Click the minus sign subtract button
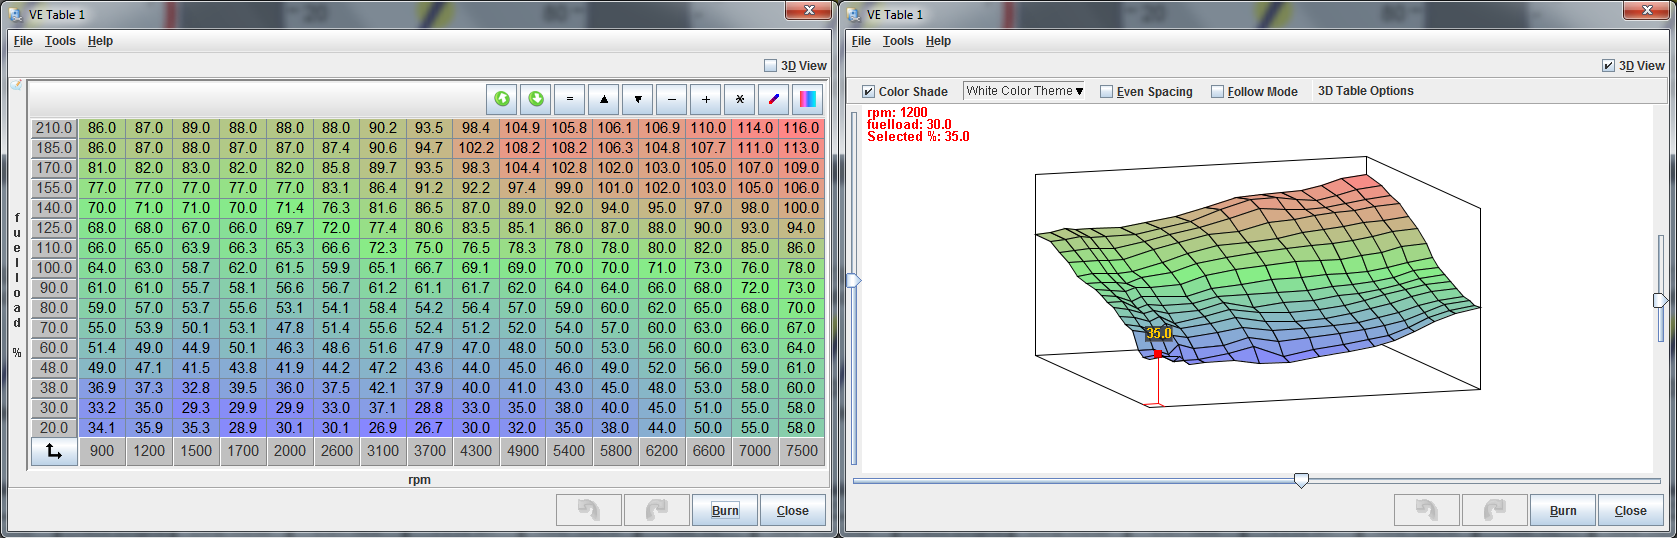Image resolution: width=1680 pixels, height=538 pixels. [x=672, y=99]
